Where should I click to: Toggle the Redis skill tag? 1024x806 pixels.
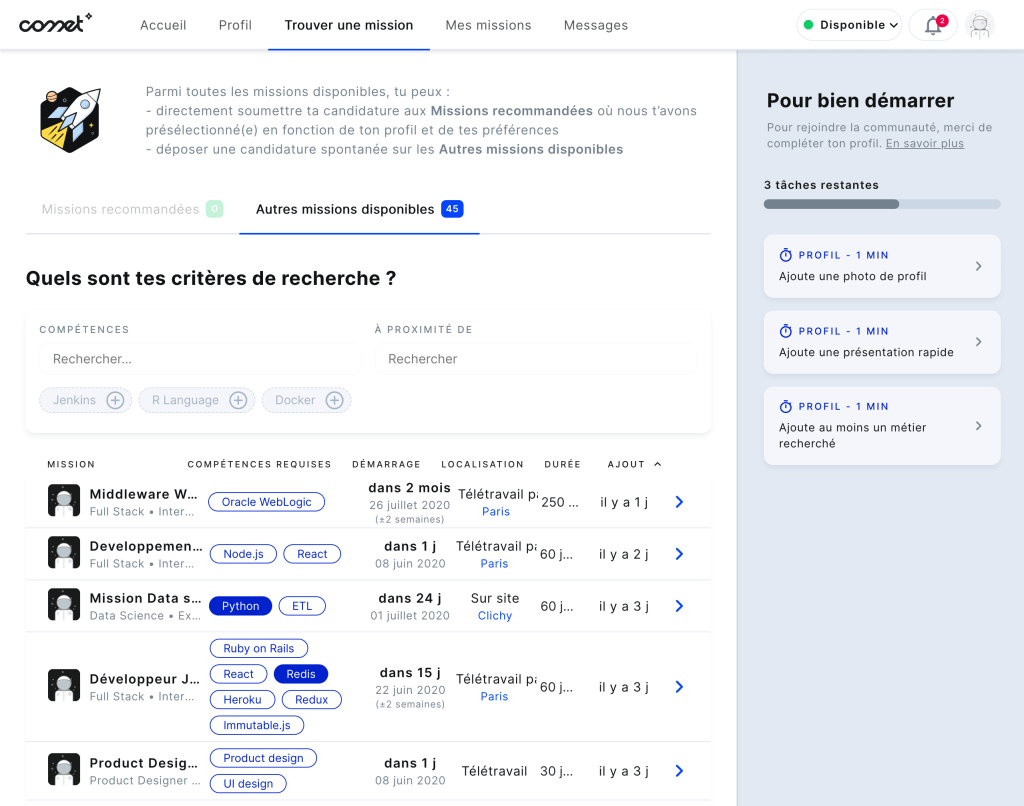coord(301,674)
